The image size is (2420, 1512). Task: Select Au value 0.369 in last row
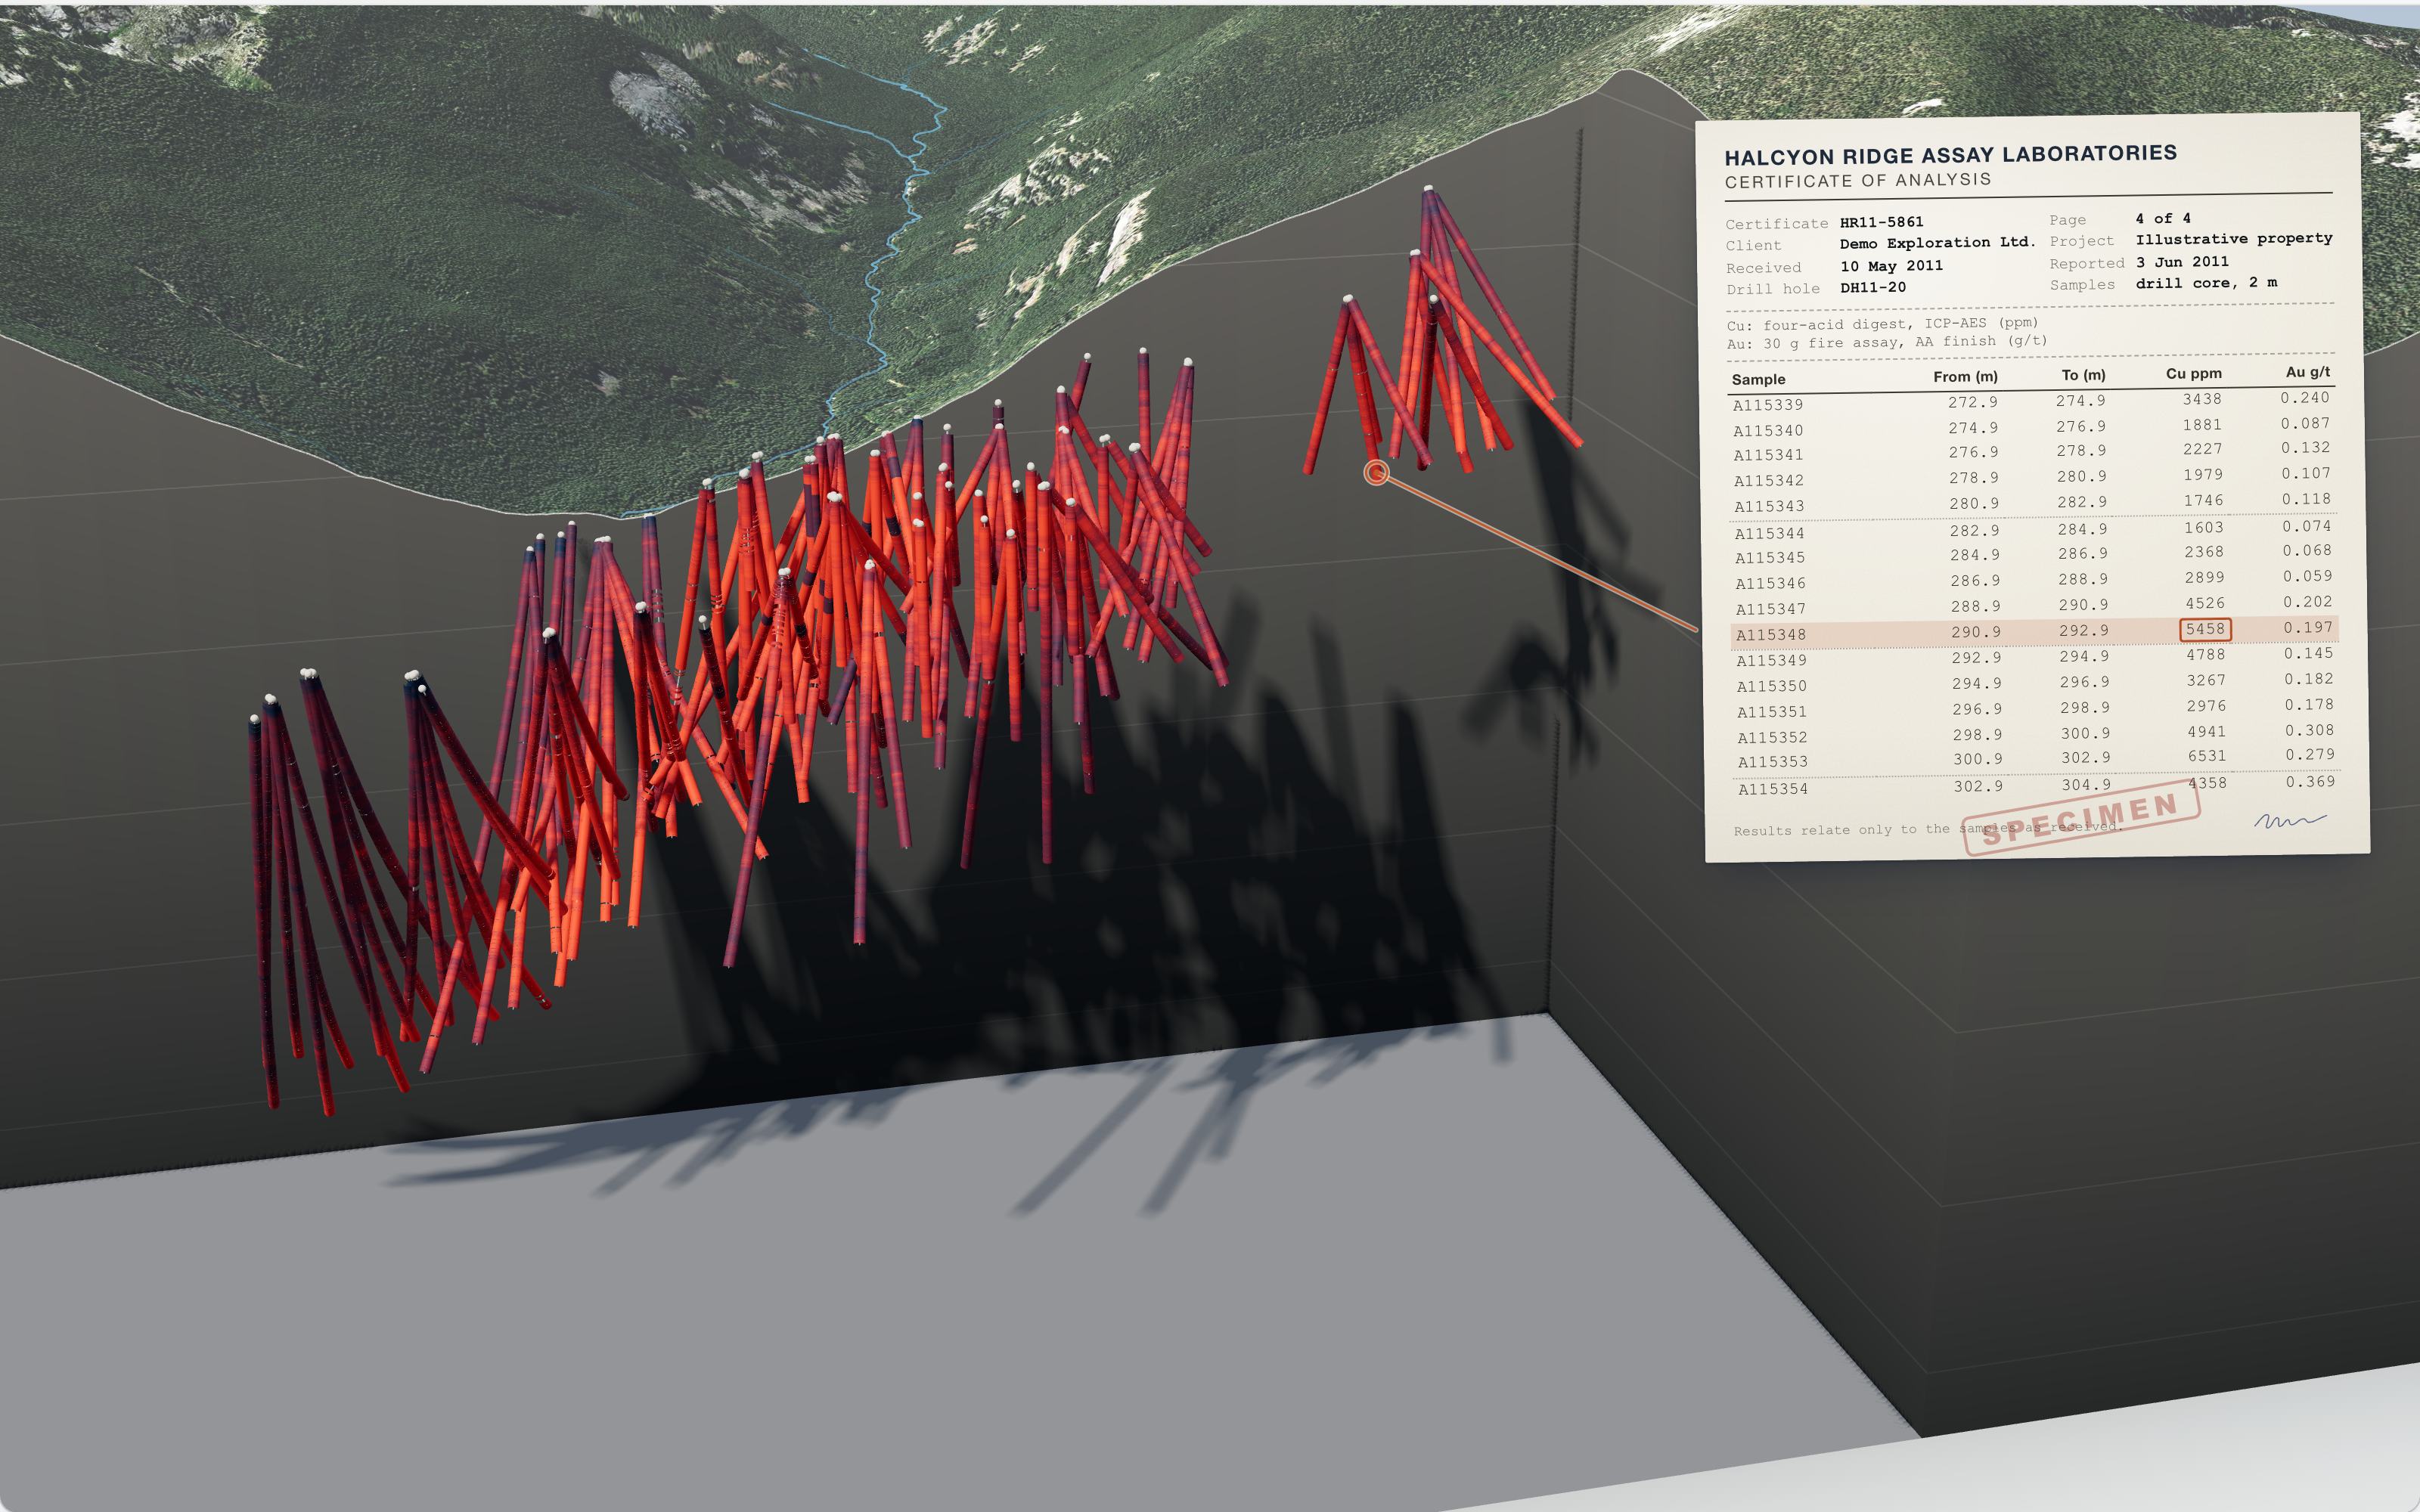(2310, 782)
